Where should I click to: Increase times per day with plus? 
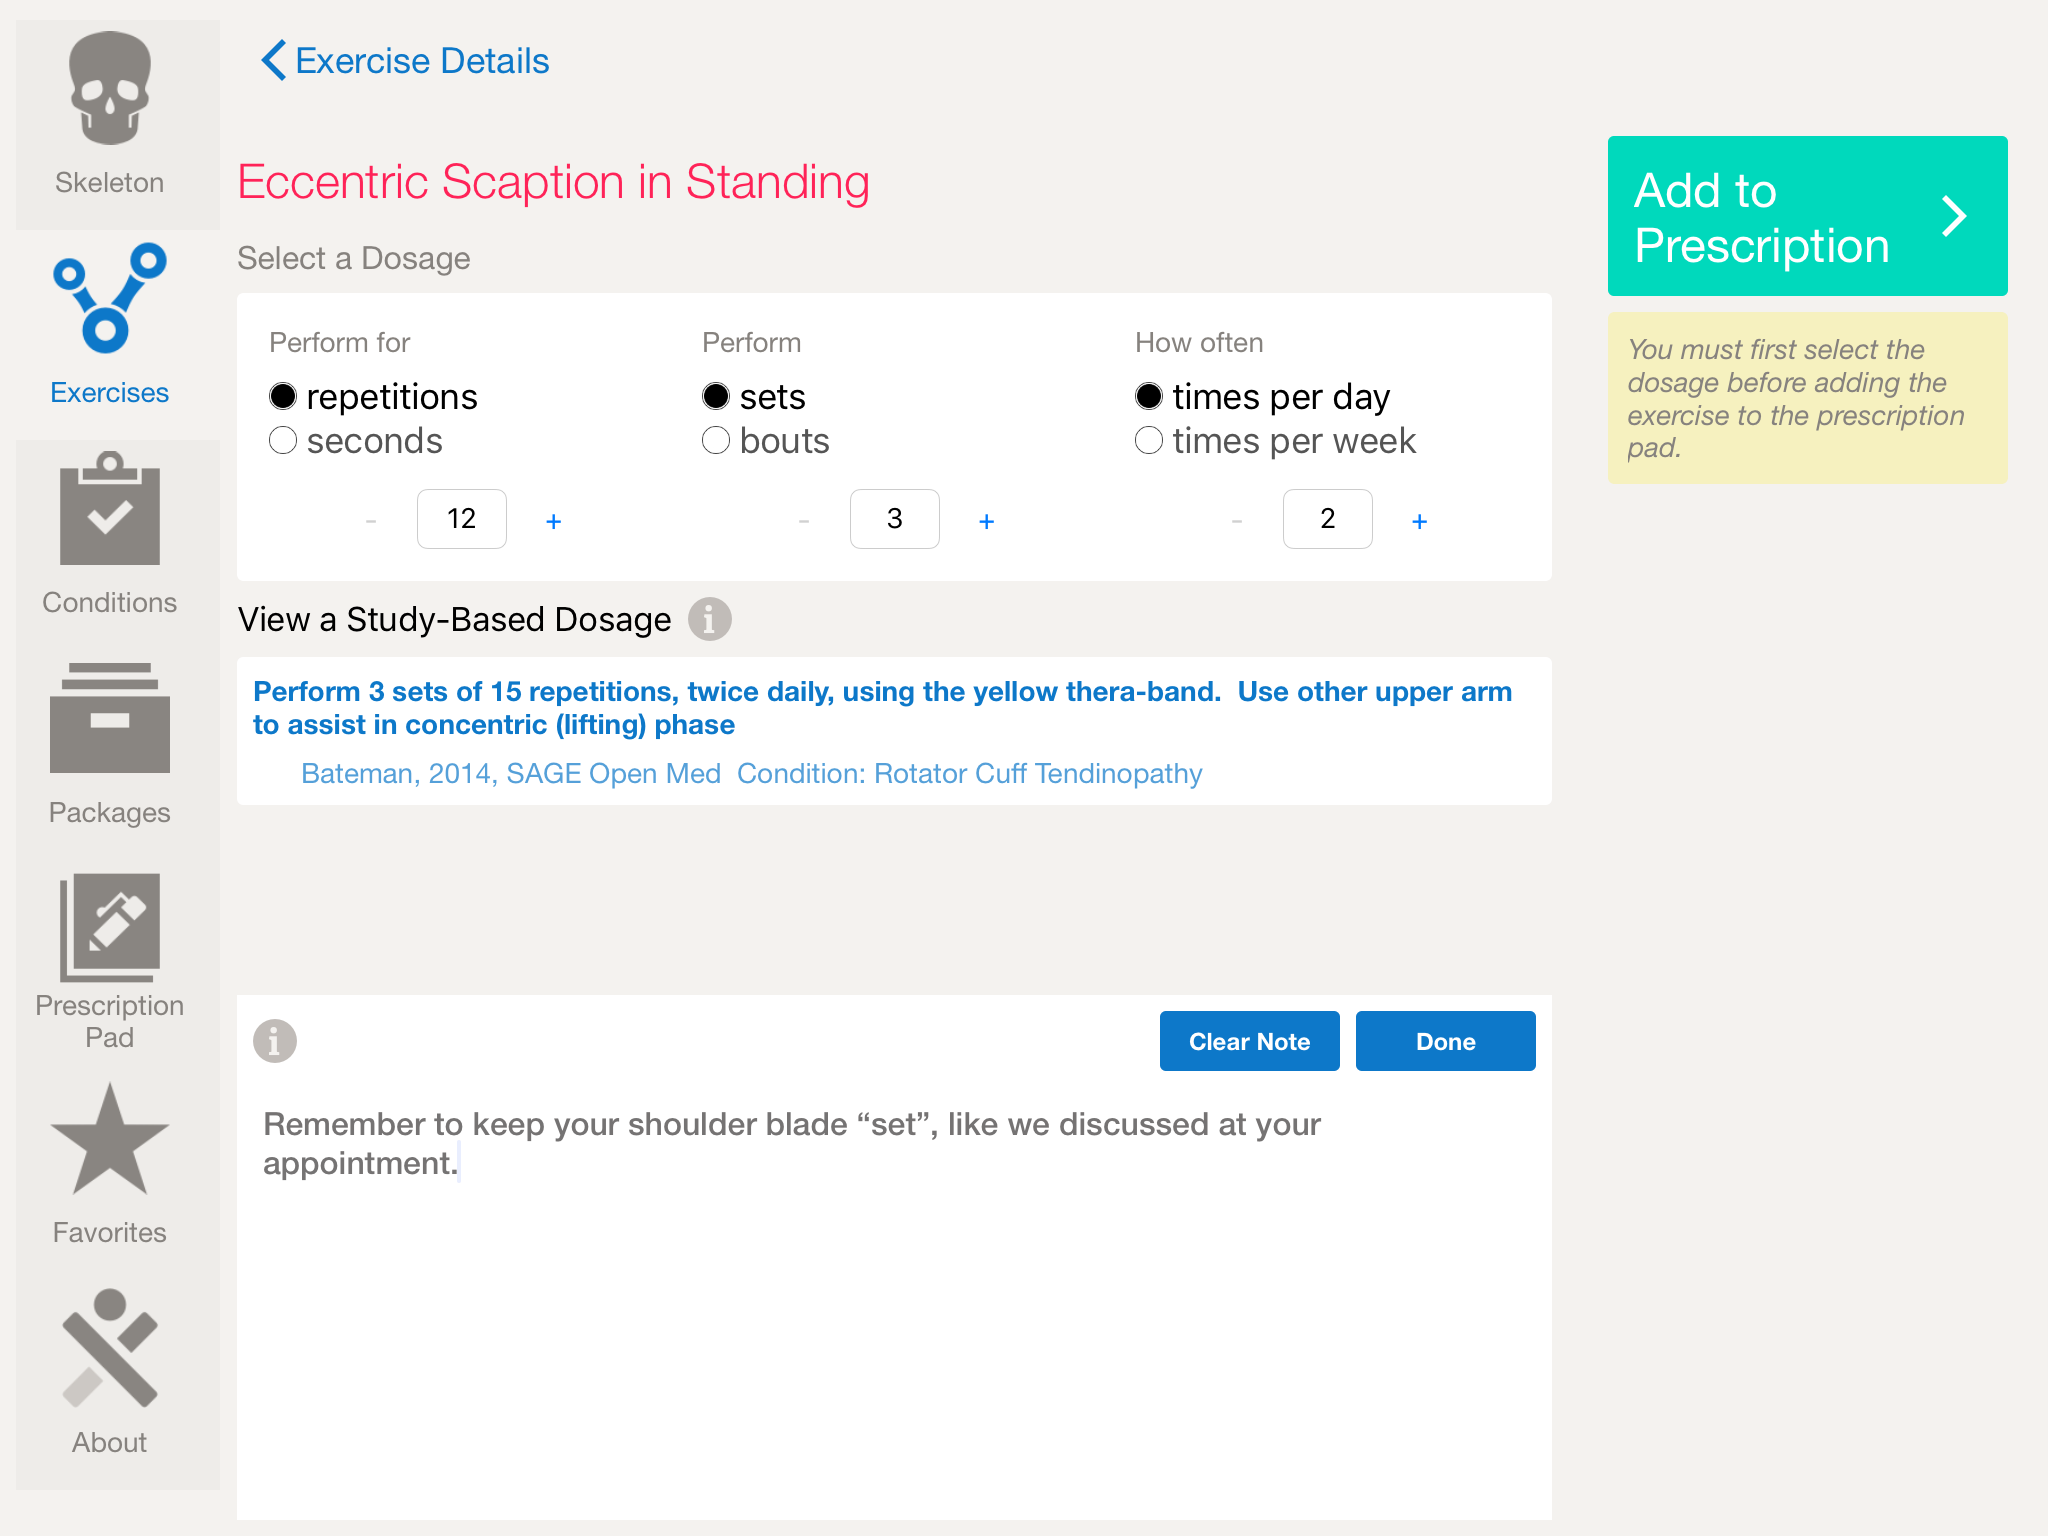coord(1419,521)
